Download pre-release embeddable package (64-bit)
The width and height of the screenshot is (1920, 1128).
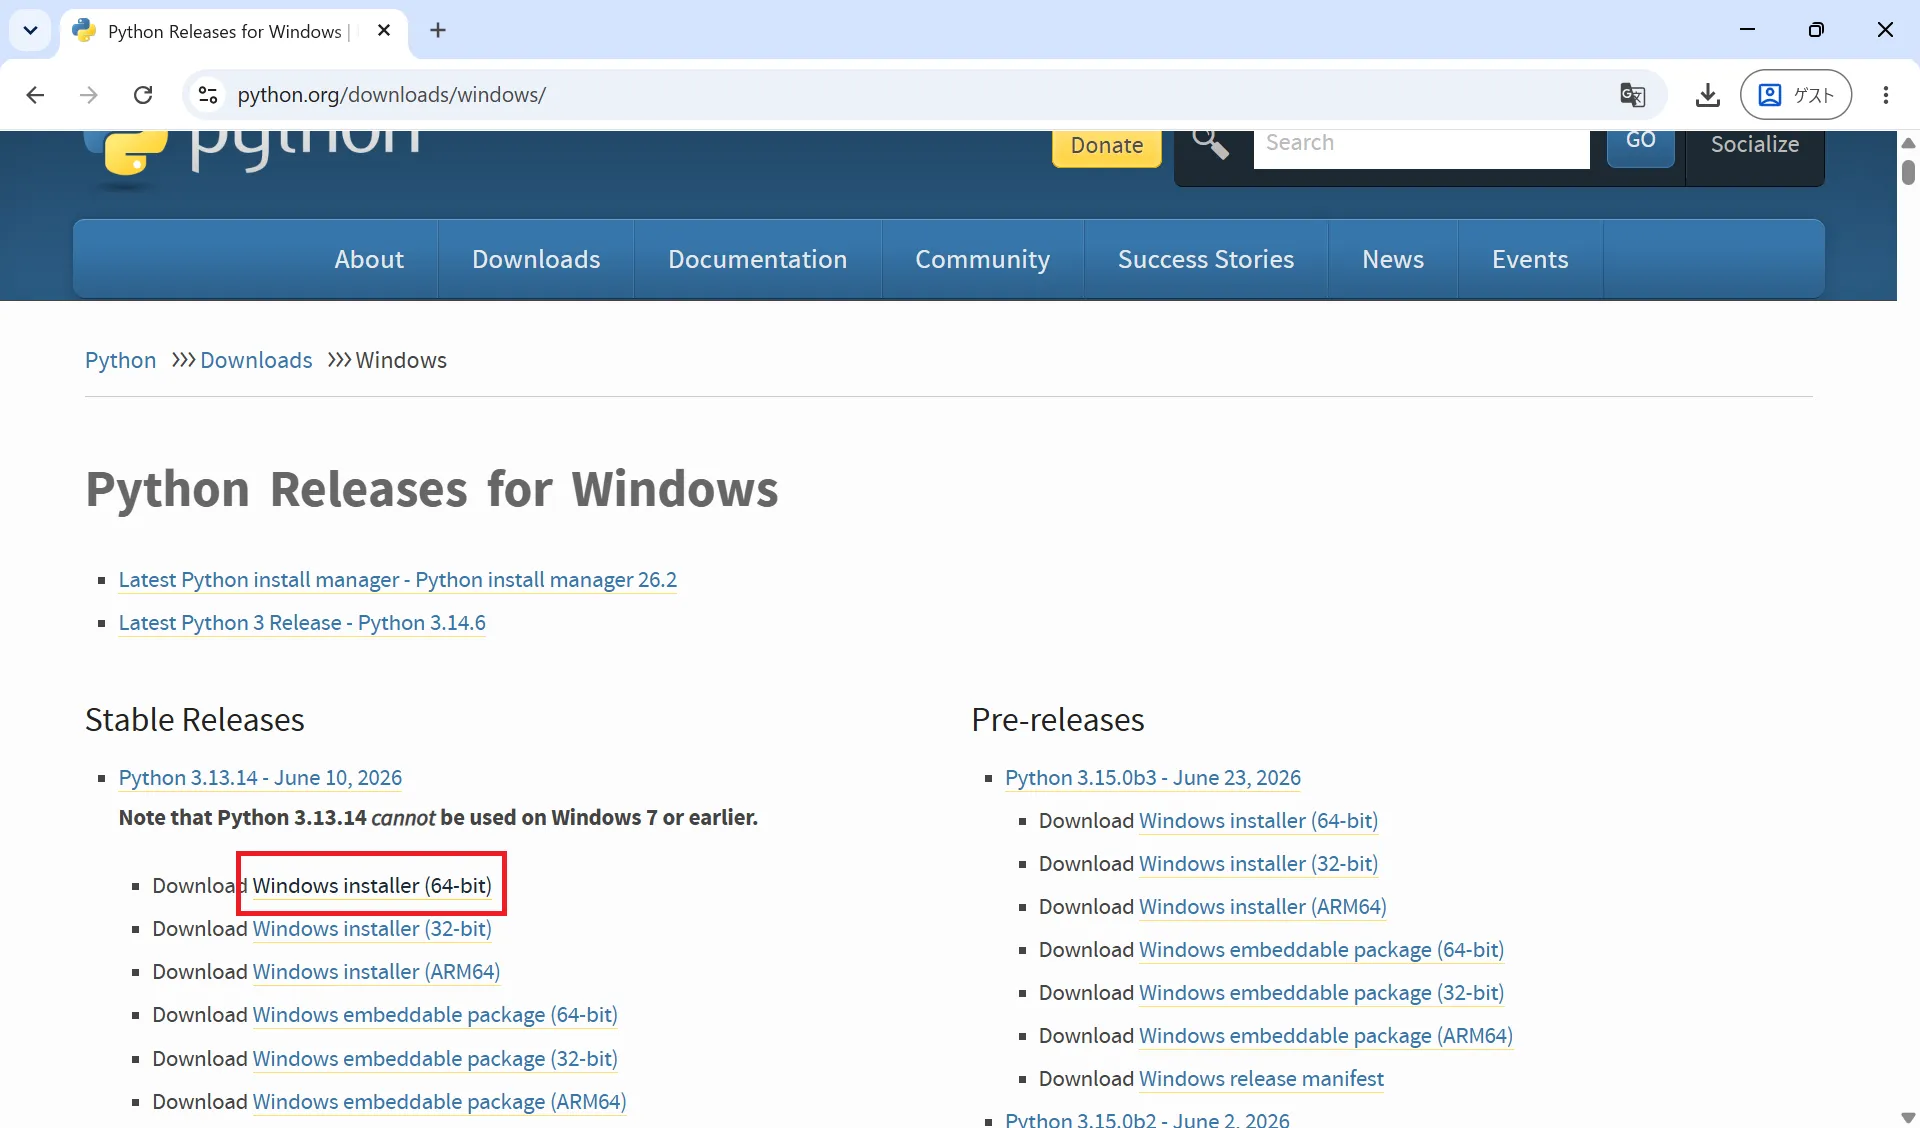point(1321,950)
